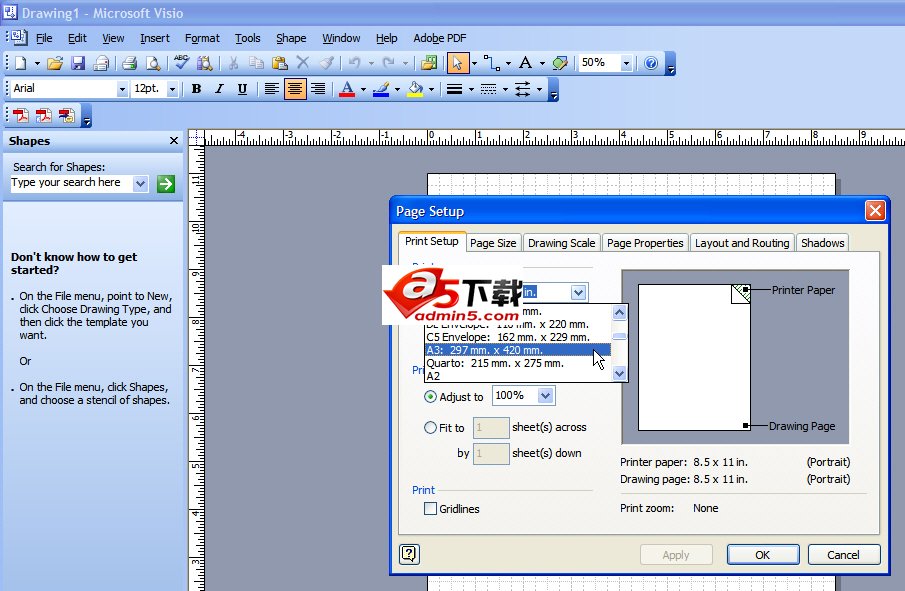
Task: Select the Connector tool
Action: (x=491, y=63)
